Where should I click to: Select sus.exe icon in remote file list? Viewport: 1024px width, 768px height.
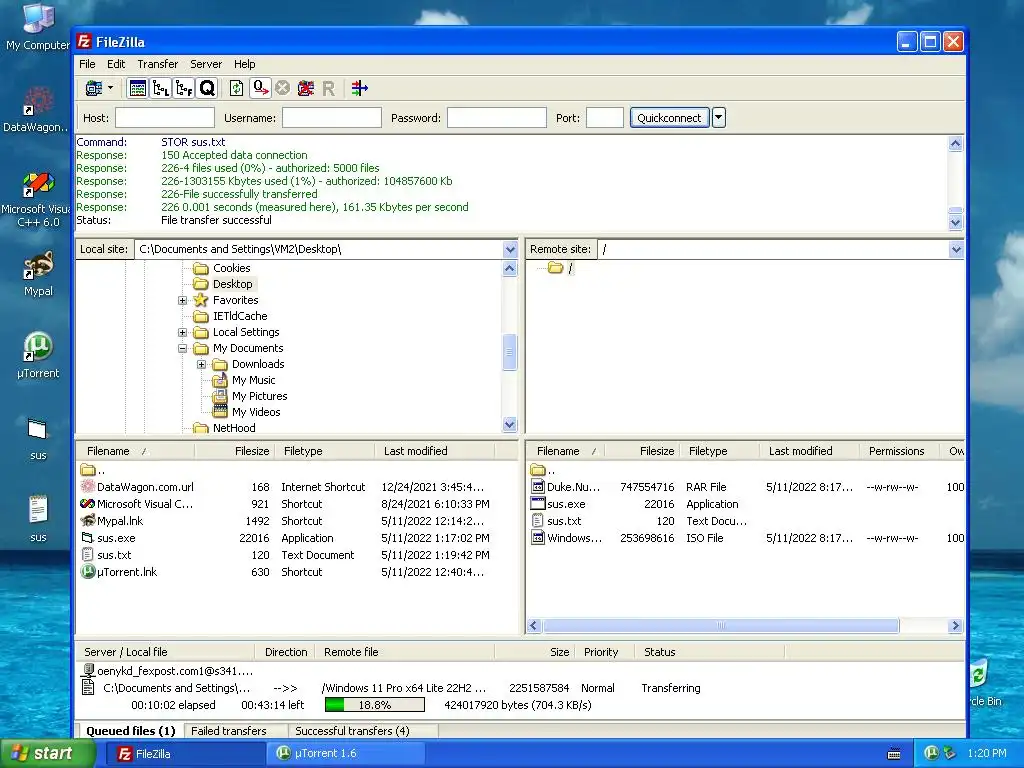(537, 504)
